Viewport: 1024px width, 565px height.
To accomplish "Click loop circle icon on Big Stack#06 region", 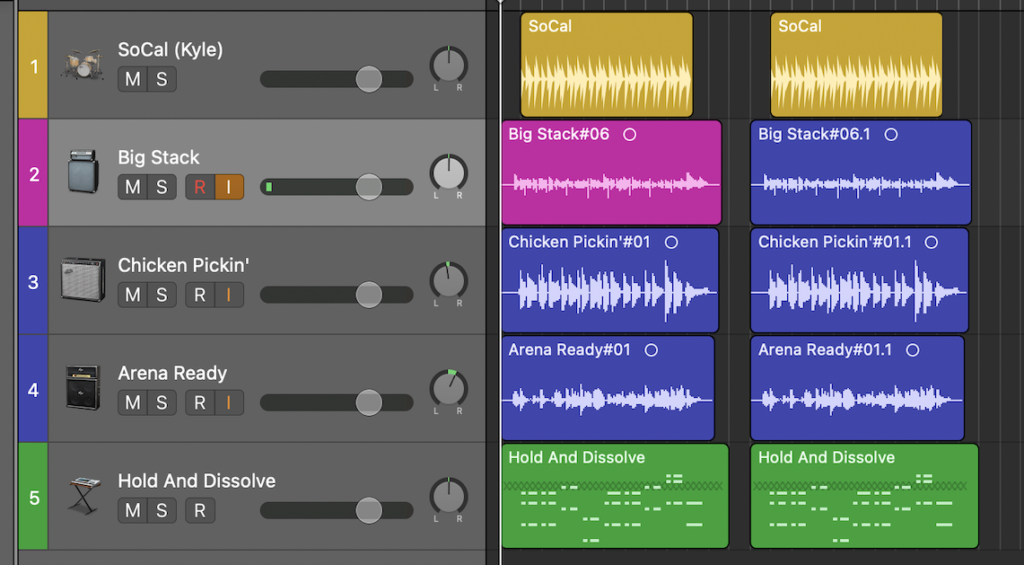I will tap(630, 135).
